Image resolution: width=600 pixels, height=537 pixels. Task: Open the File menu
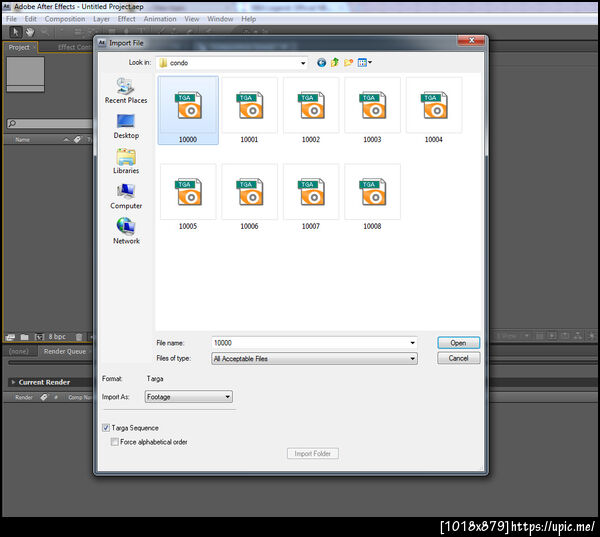(x=11, y=19)
